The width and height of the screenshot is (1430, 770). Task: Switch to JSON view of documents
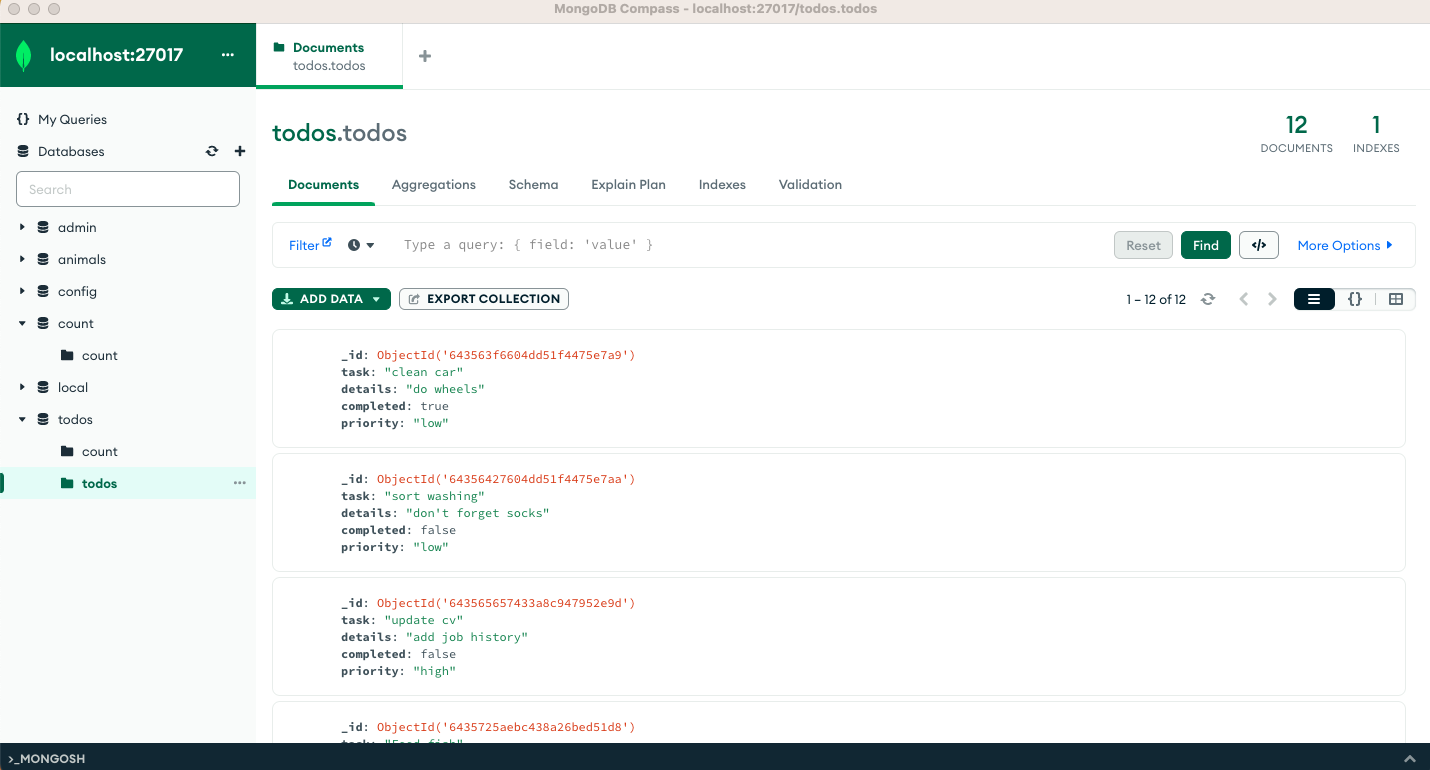point(1355,299)
